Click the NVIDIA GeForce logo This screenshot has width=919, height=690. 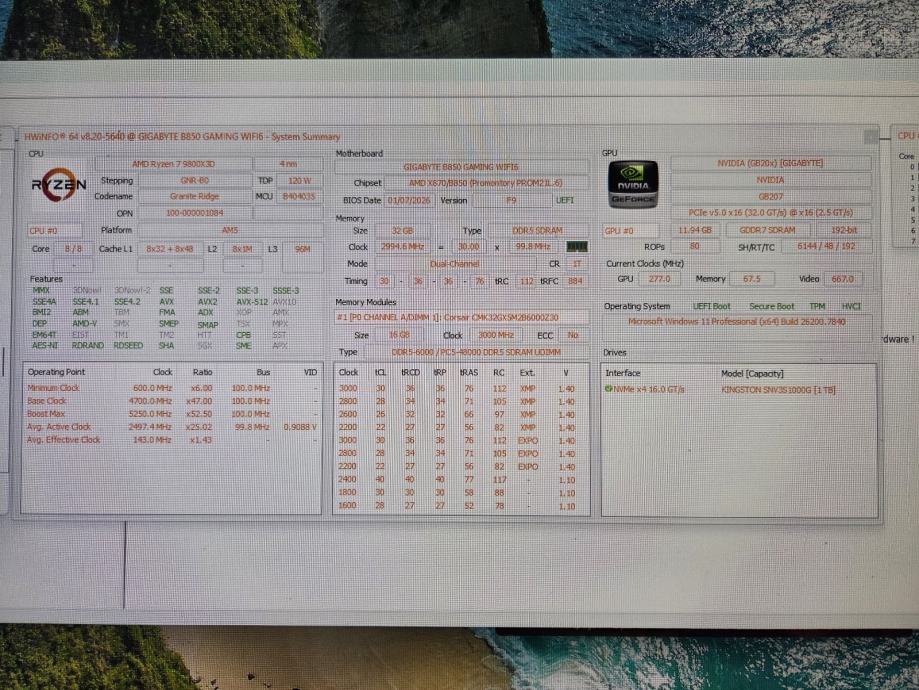click(x=633, y=184)
